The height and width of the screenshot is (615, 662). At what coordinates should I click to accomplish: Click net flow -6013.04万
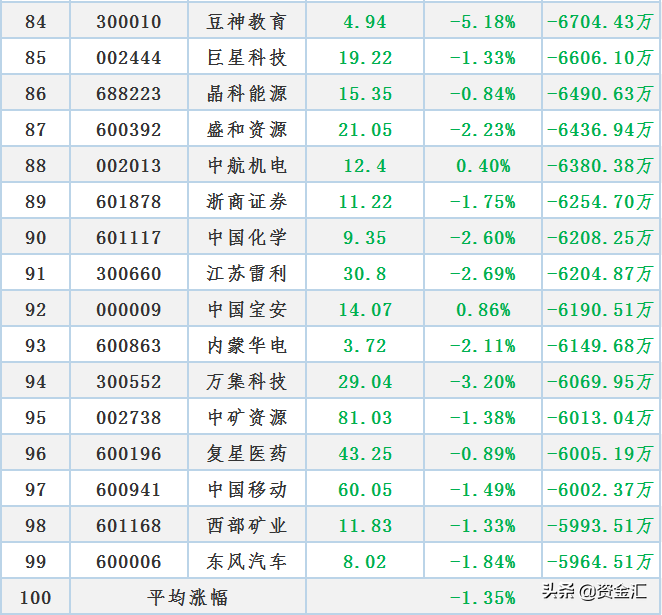pos(600,418)
